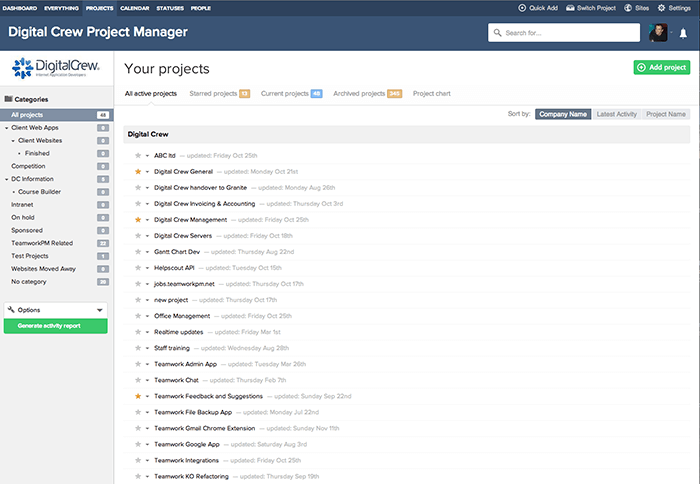Image resolution: width=700 pixels, height=484 pixels.
Task: Open the Dashboard menu
Action: pos(20,8)
